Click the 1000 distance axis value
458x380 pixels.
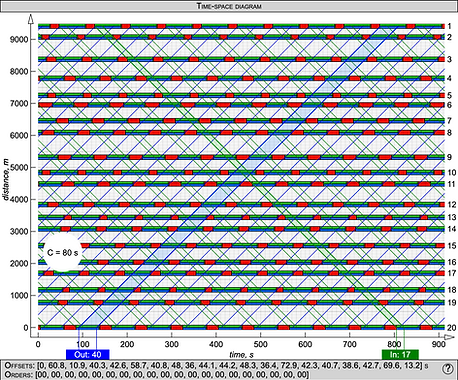(x=19, y=295)
